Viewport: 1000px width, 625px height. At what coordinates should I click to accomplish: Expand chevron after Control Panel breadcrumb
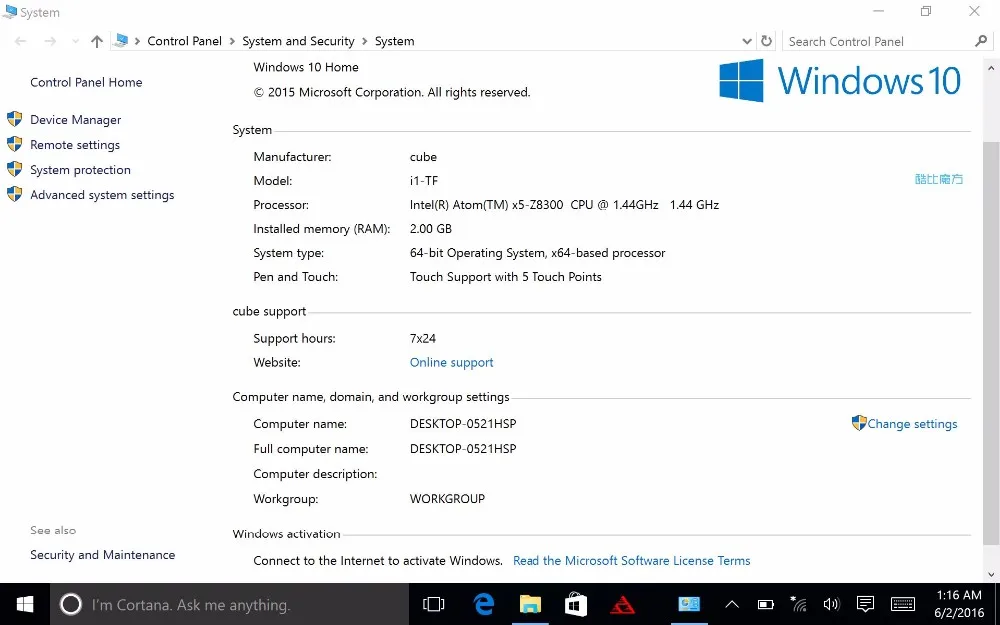point(232,41)
